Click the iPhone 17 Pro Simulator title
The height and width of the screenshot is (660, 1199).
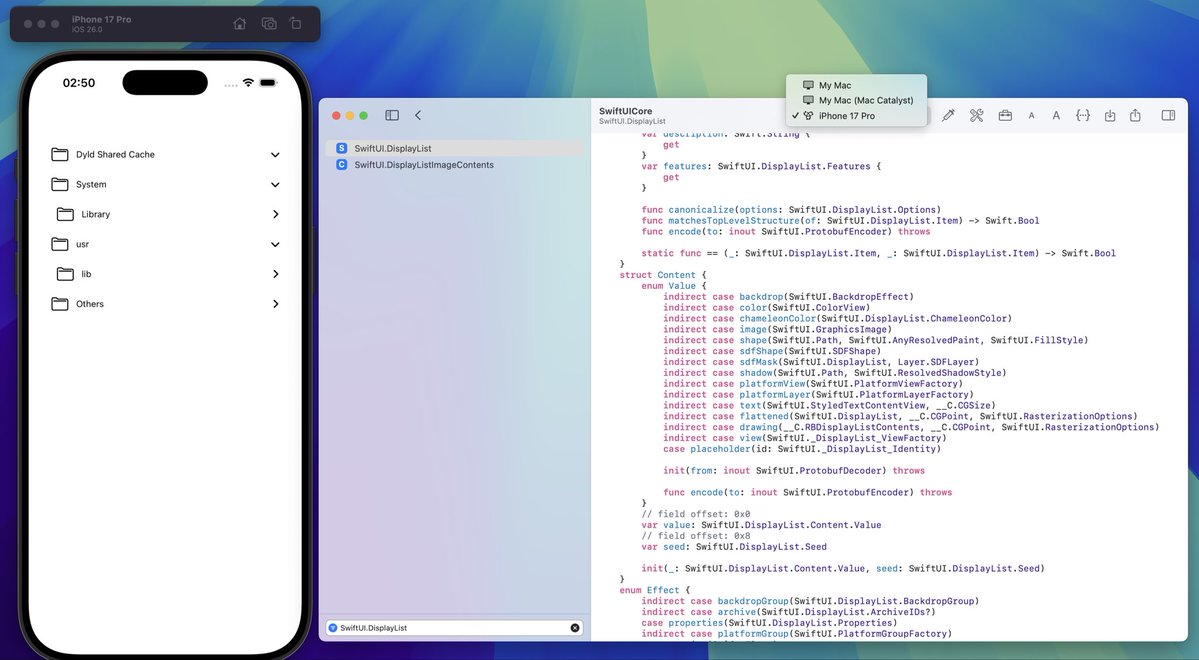101,19
